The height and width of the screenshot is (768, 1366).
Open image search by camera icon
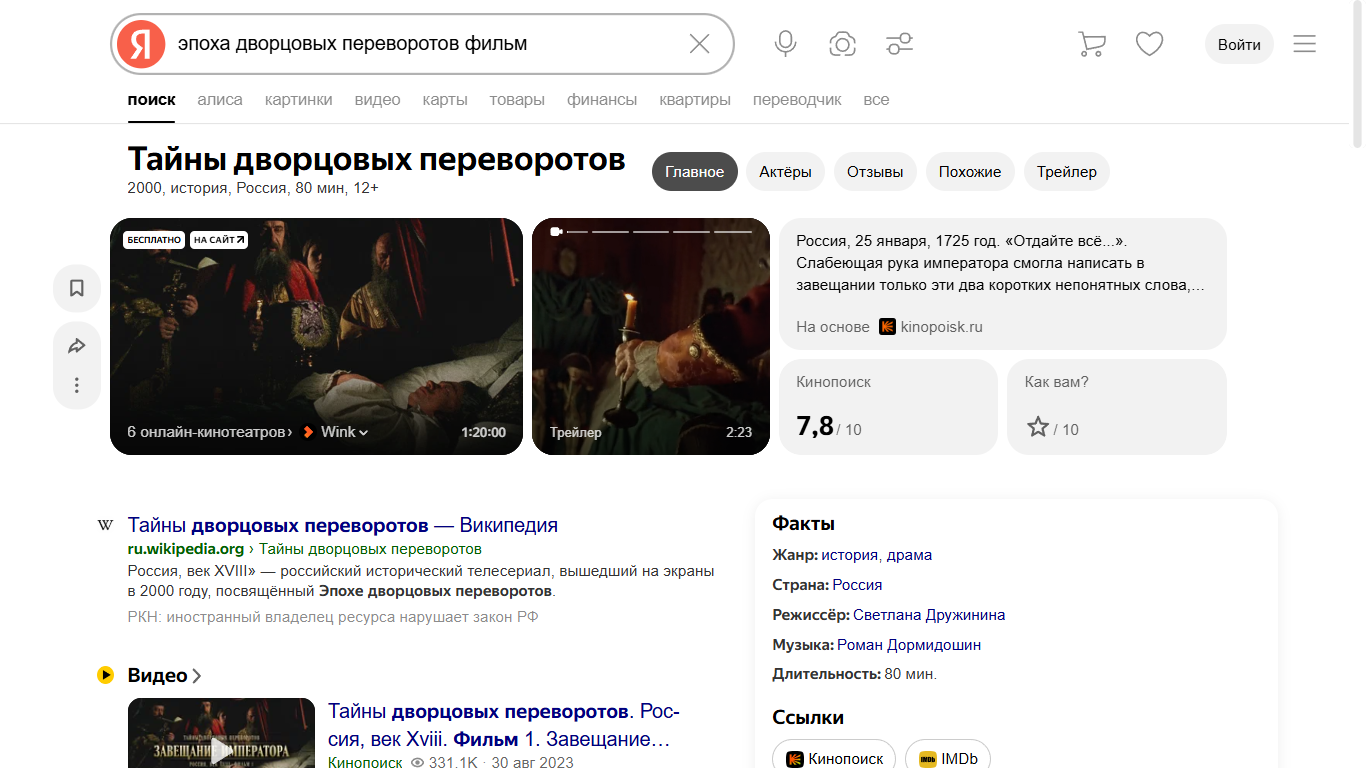842,44
